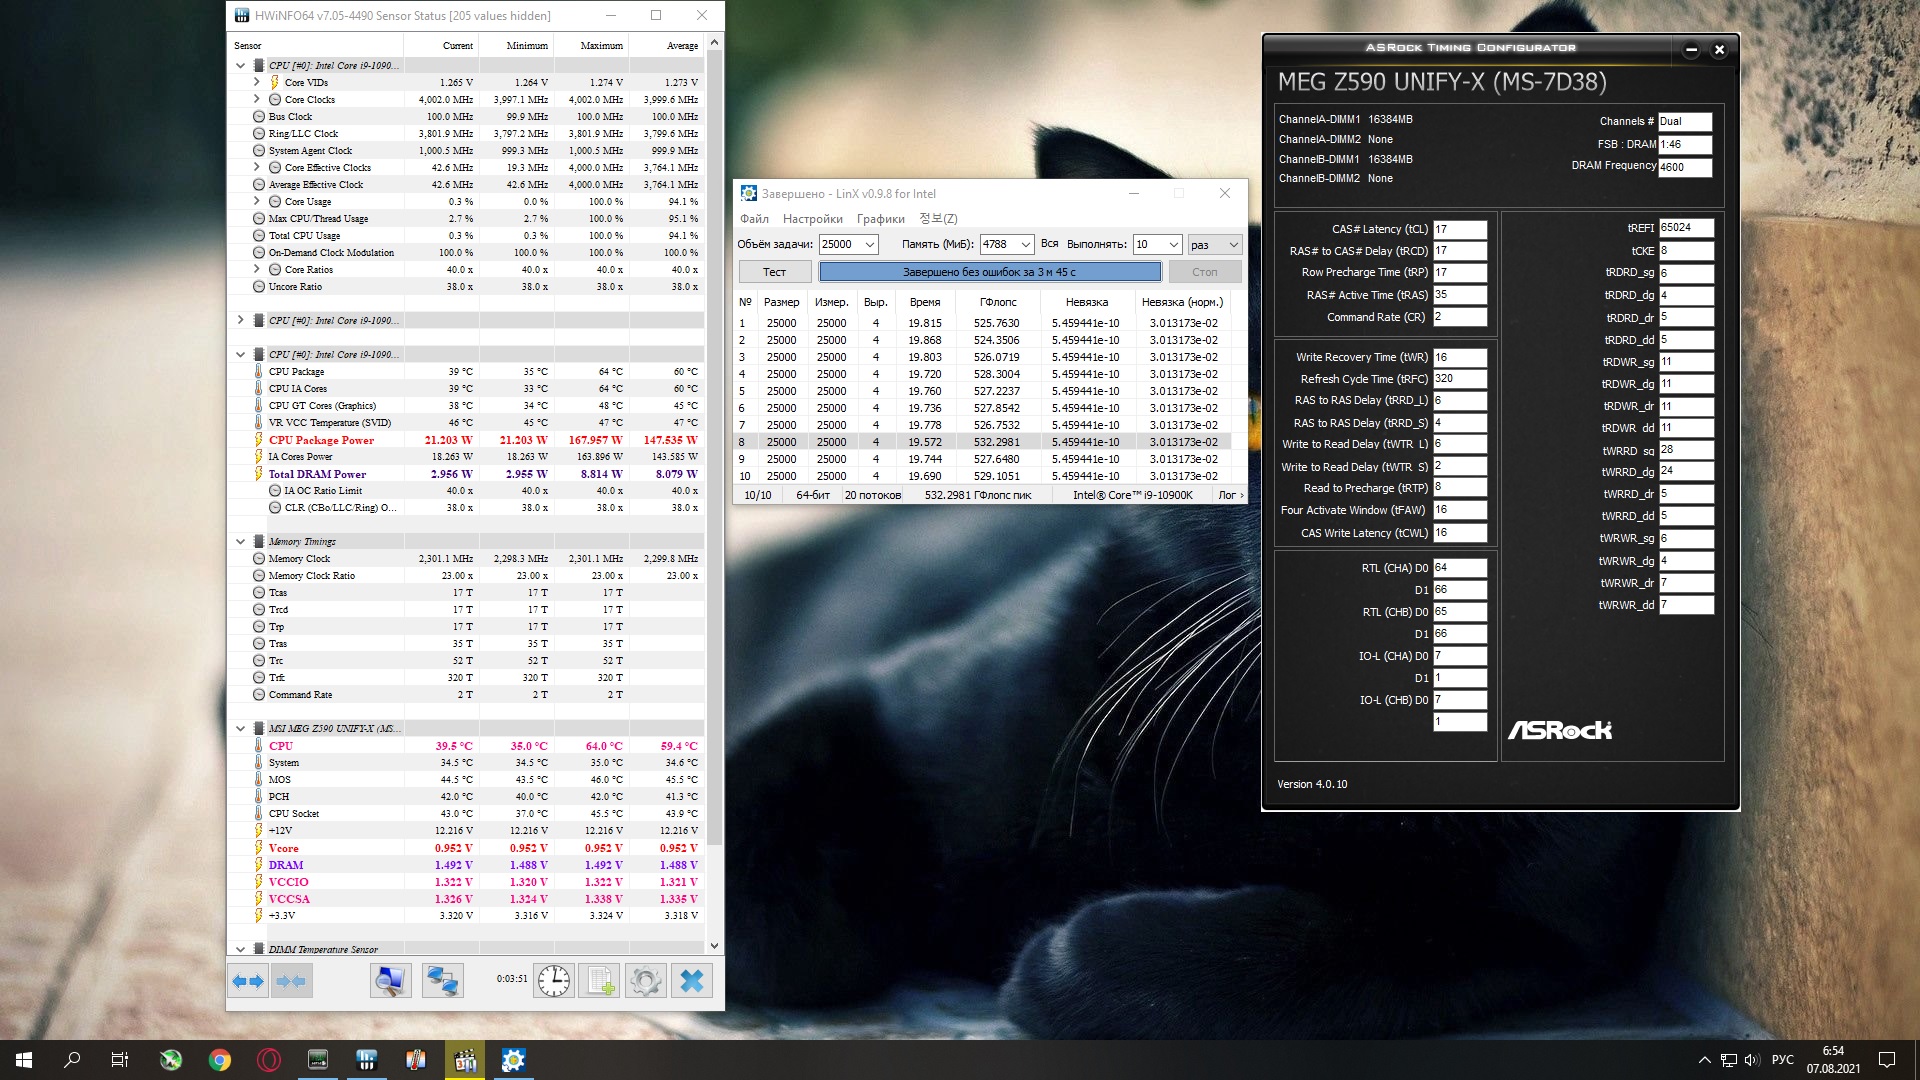Open the Настройки menu in LinX
Screen dimensions: 1920x1080
tap(812, 219)
